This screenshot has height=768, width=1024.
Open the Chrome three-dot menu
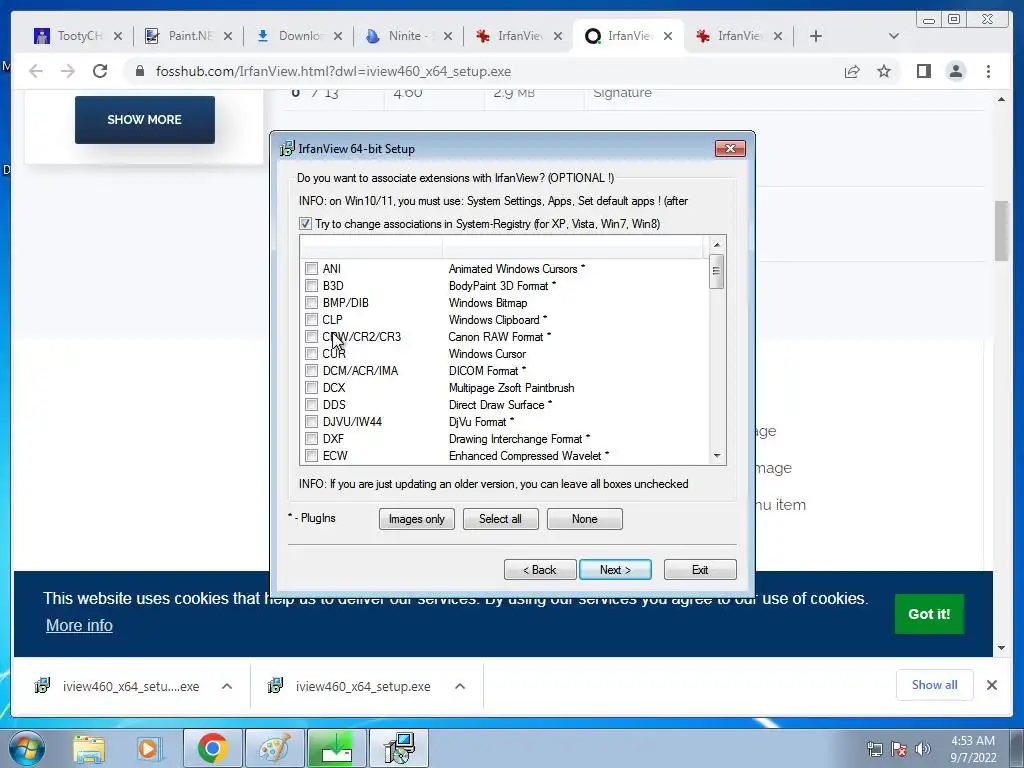988,71
